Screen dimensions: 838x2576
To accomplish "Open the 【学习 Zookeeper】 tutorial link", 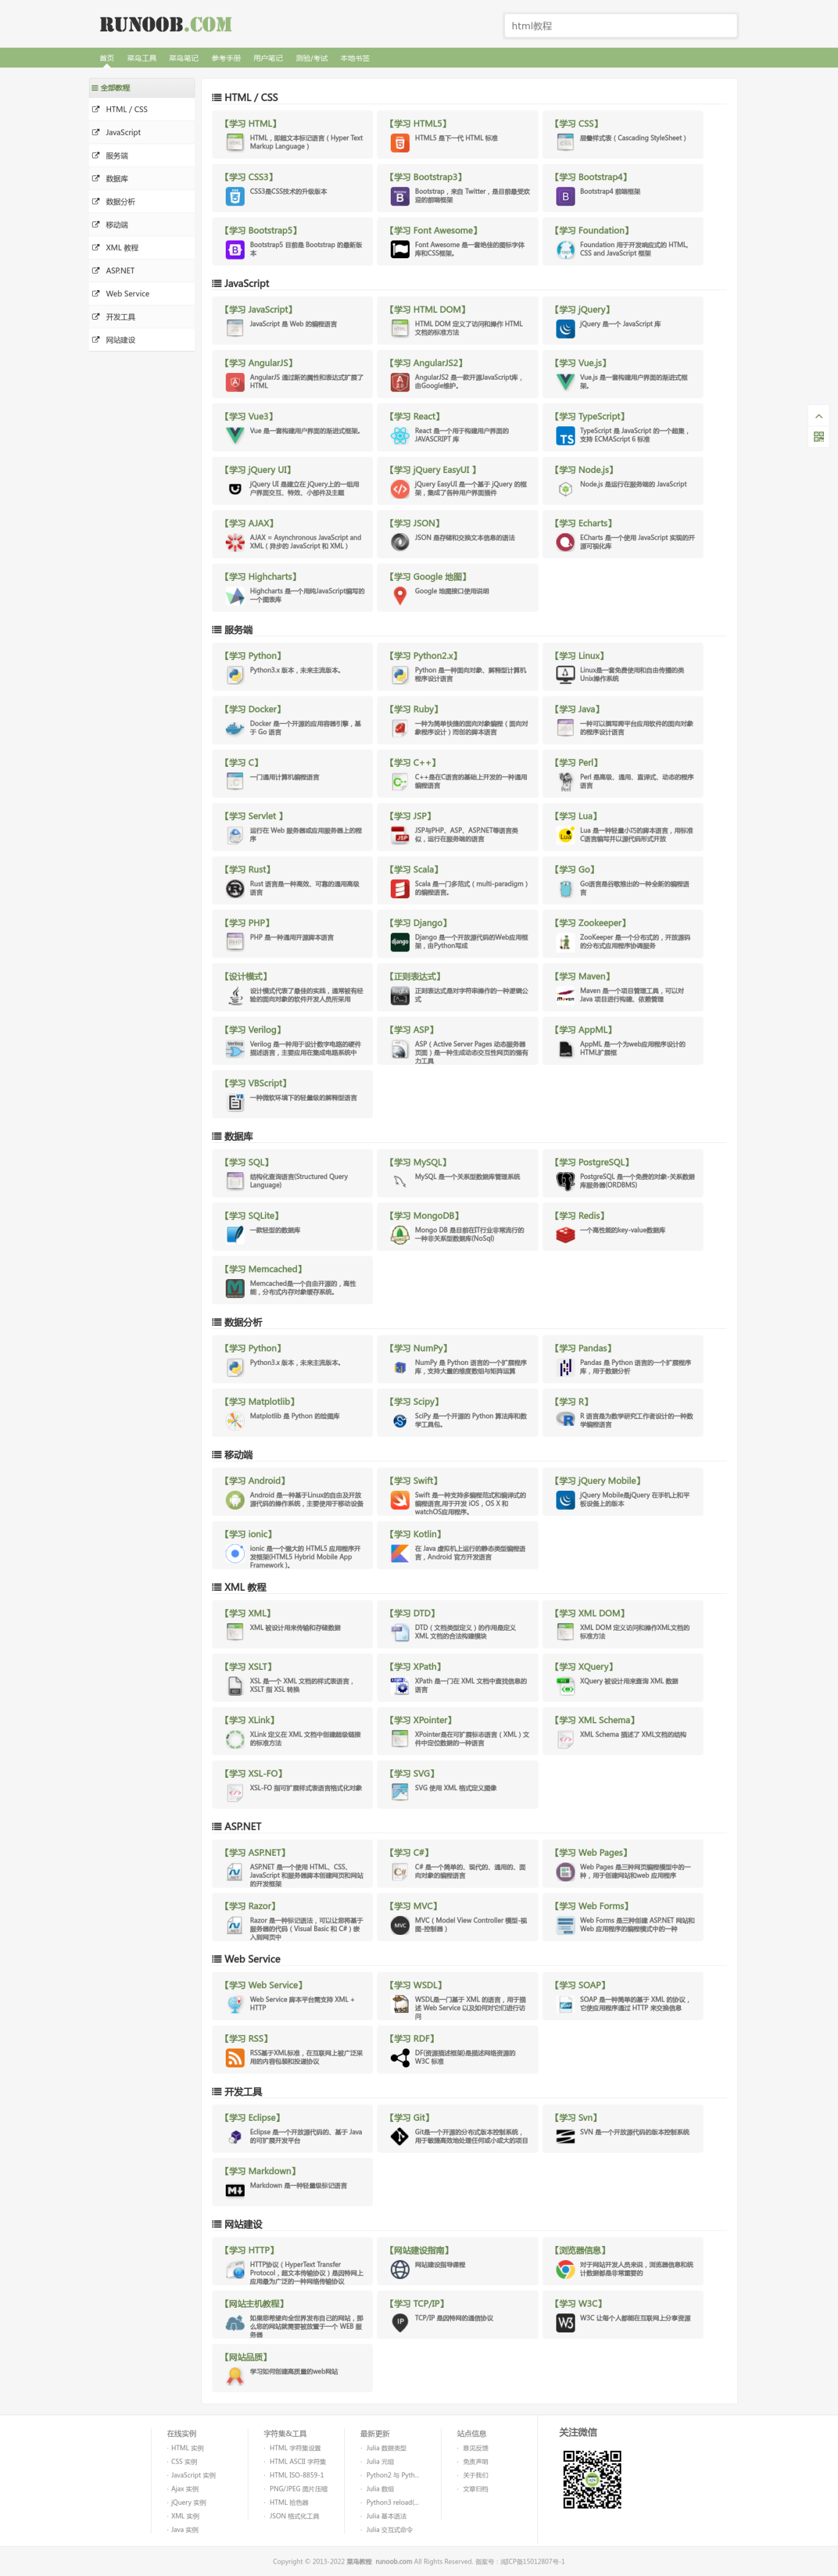I will (x=590, y=923).
